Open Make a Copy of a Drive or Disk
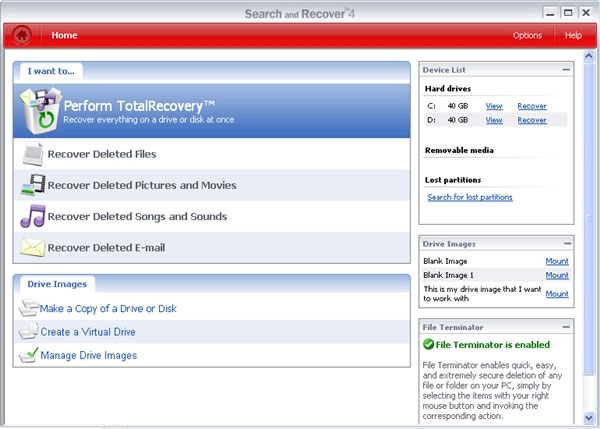Image resolution: width=600 pixels, height=429 pixels. (108, 308)
